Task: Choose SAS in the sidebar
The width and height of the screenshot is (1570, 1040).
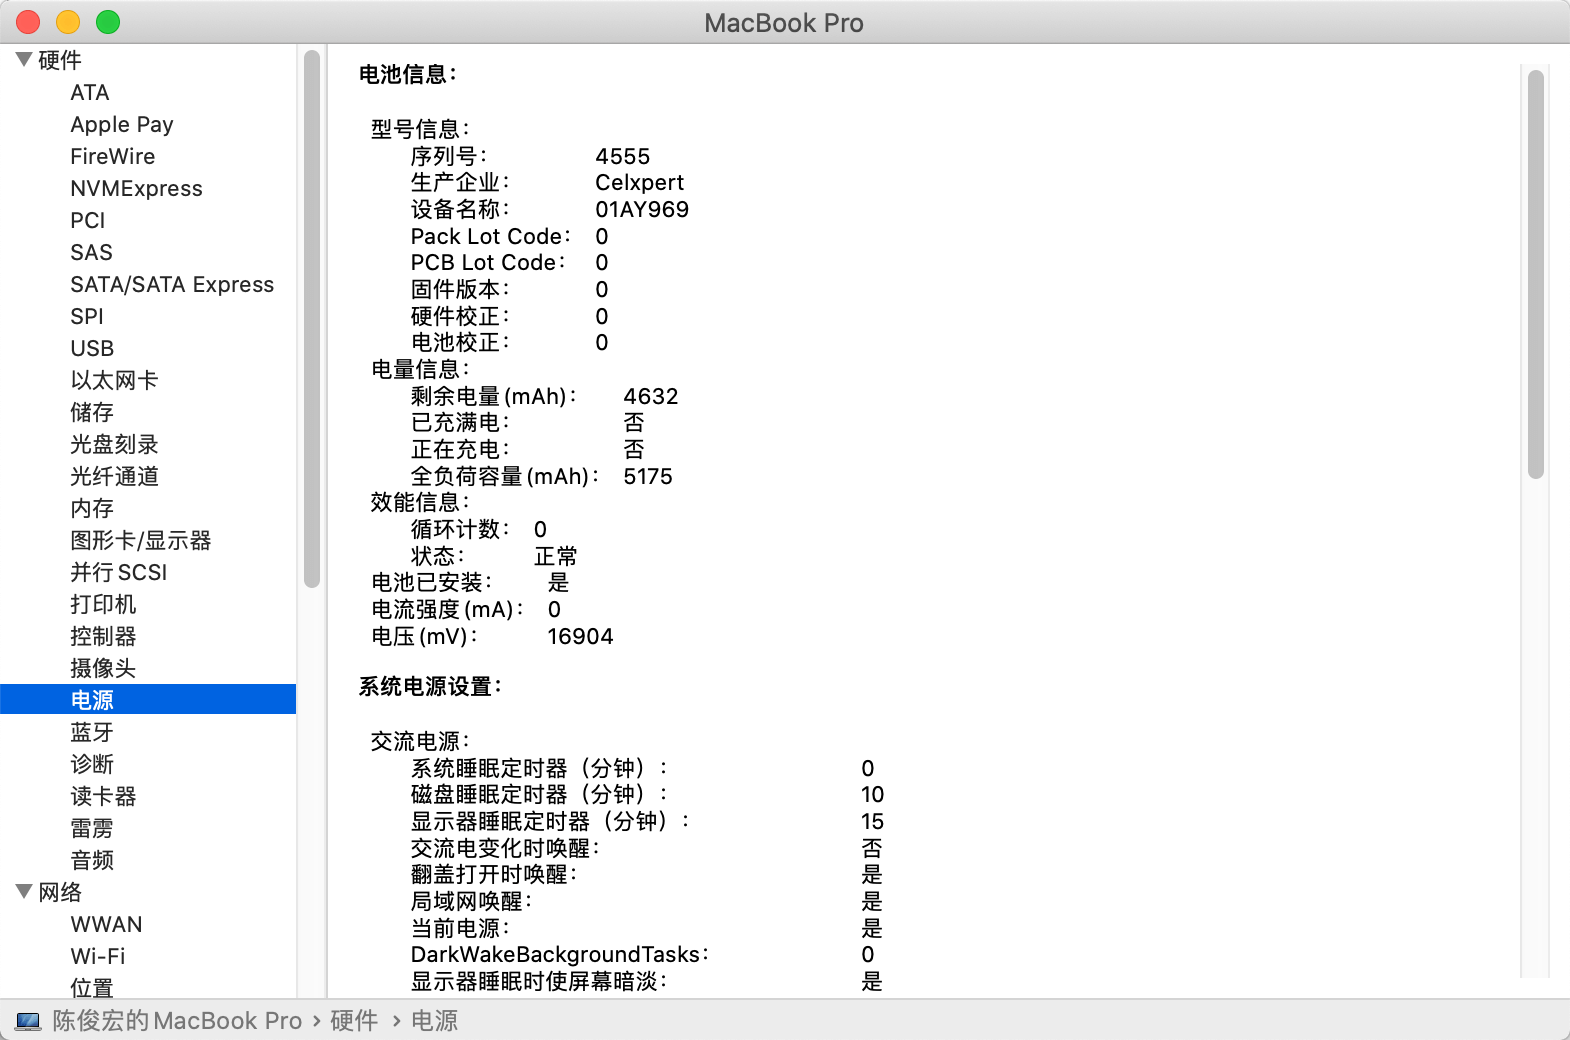Action: 91,252
